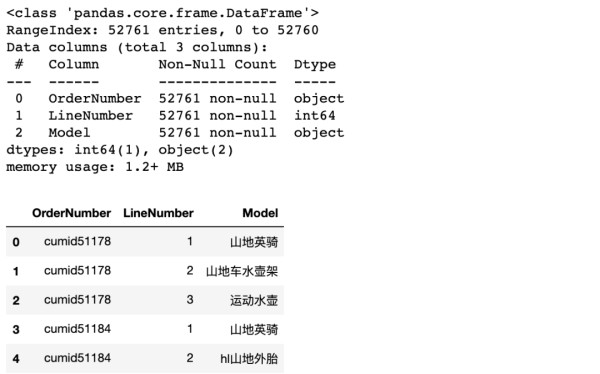Viewport: 600px width, 374px height.
Task: Click the 山地英骑 cell in row 0
Action: coord(254,242)
